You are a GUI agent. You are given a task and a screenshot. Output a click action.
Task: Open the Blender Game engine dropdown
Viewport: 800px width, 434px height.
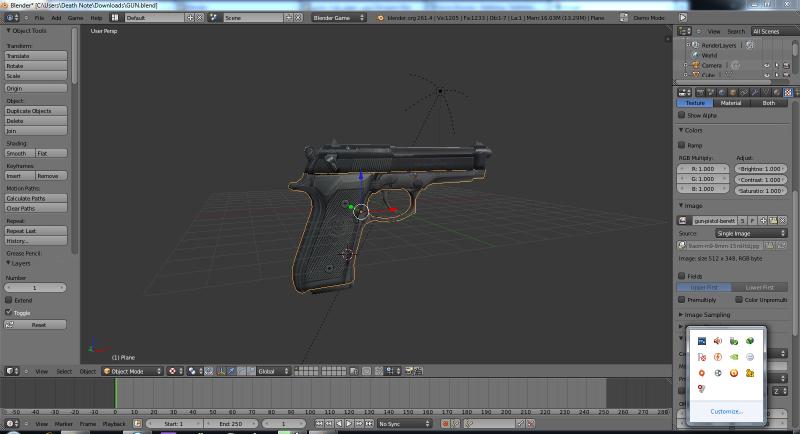339,17
